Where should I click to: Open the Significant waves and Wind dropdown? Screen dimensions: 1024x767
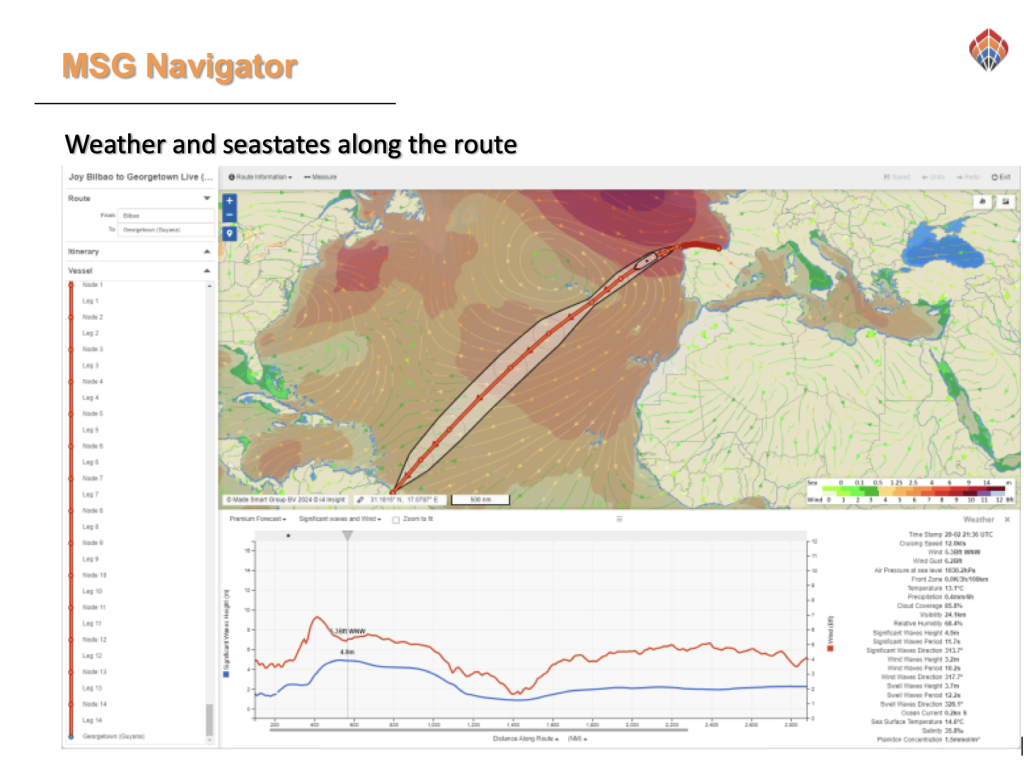pyautogui.click(x=340, y=519)
